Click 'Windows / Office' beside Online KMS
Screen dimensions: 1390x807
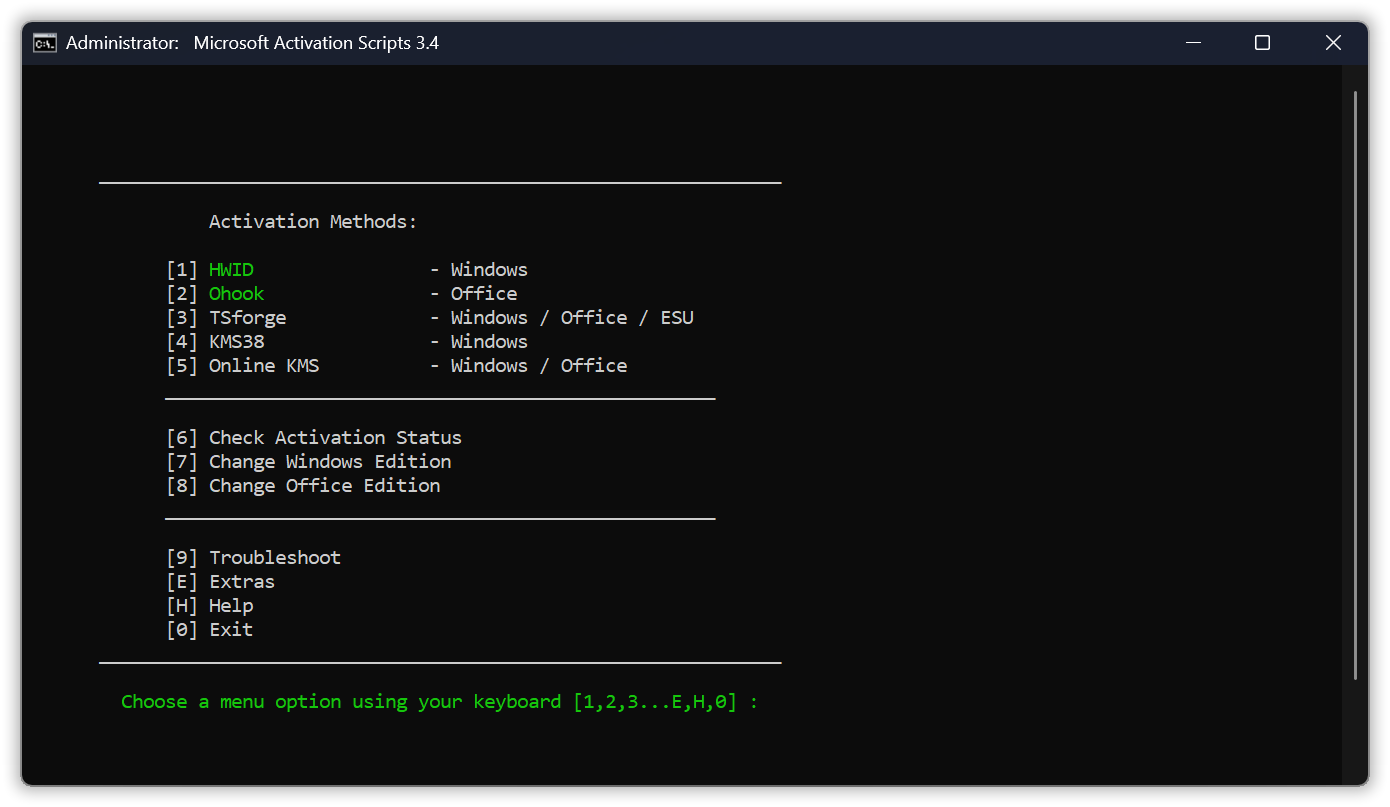[539, 365]
